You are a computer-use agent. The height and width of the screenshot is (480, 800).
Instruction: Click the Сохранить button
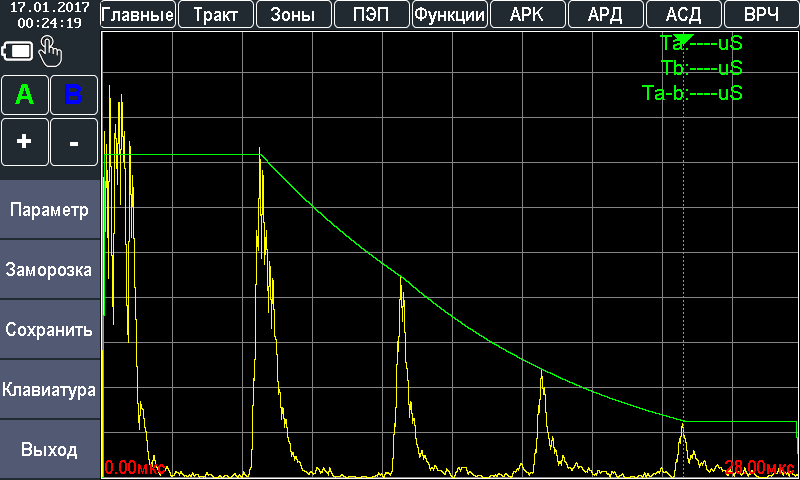click(50, 330)
